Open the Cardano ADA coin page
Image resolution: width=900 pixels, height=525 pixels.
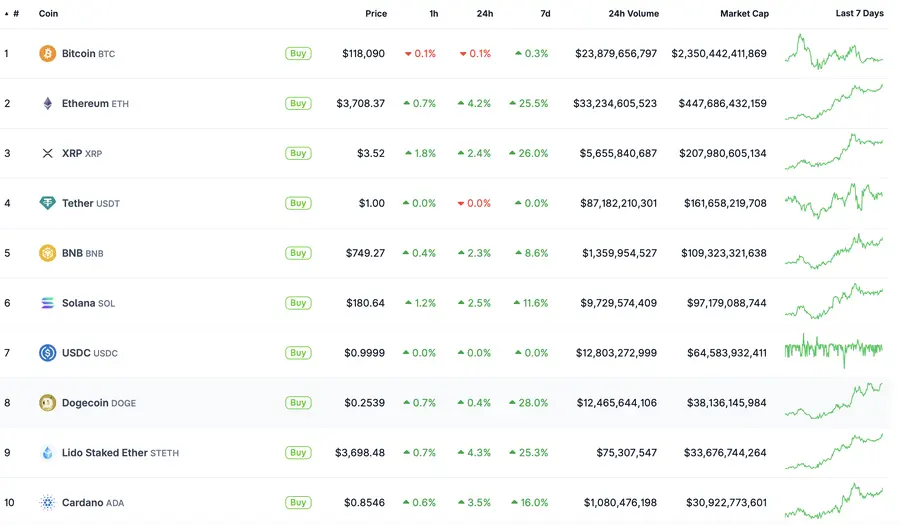[x=93, y=503]
